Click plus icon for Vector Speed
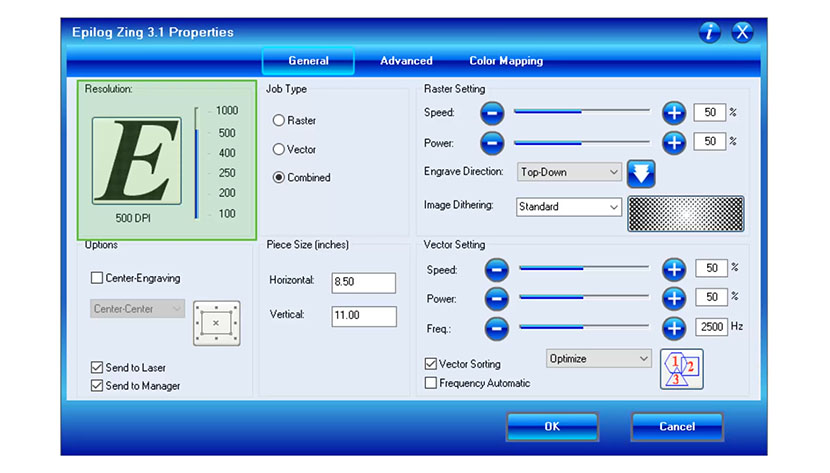 click(674, 269)
